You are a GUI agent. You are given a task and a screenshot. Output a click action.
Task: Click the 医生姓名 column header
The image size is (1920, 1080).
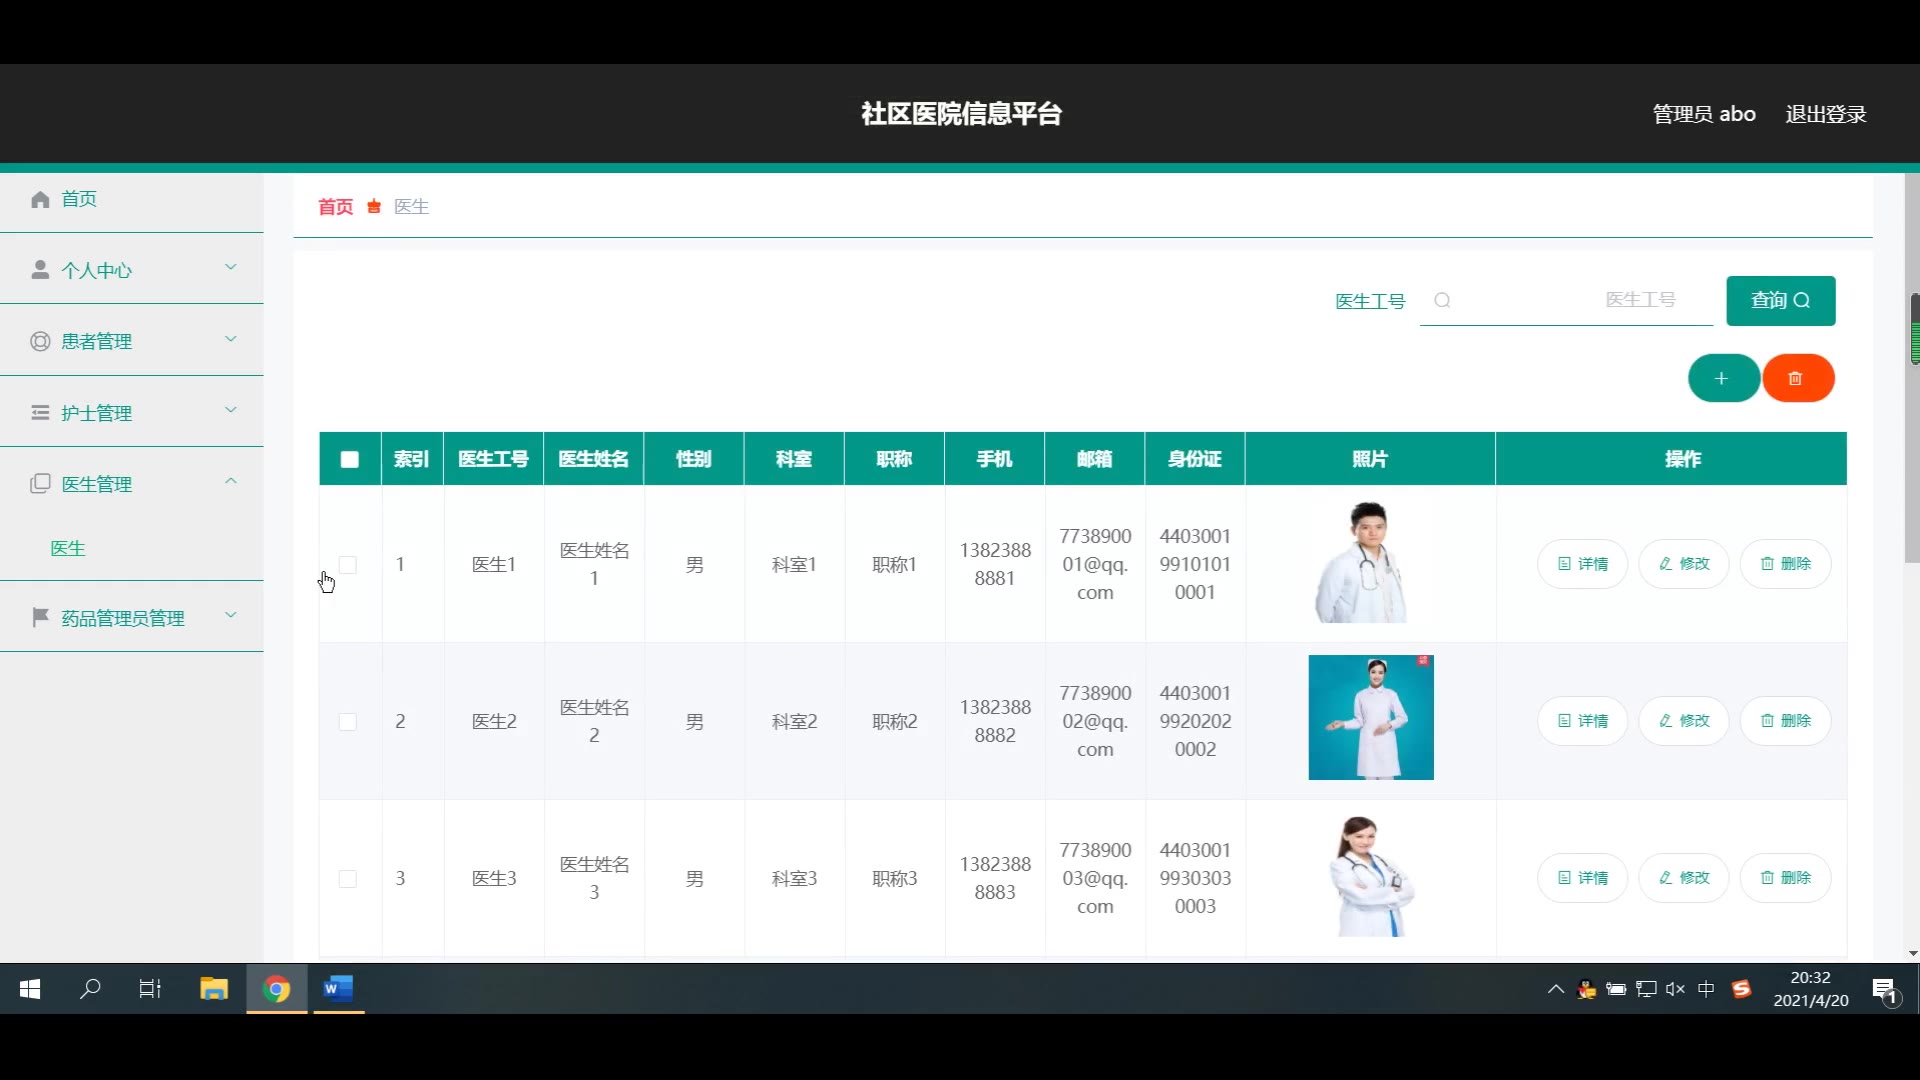[594, 459]
